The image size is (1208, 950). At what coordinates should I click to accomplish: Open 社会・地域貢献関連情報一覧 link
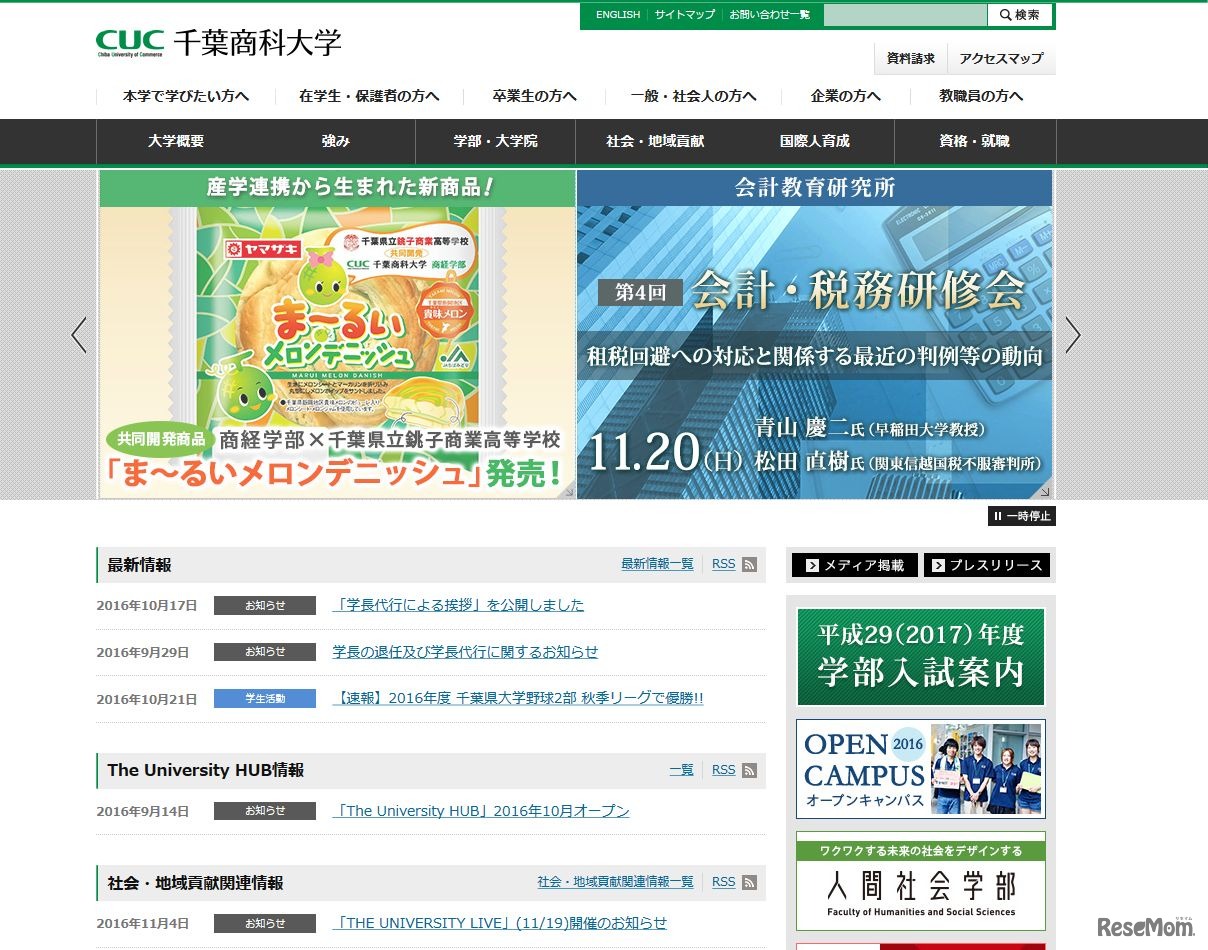(615, 882)
